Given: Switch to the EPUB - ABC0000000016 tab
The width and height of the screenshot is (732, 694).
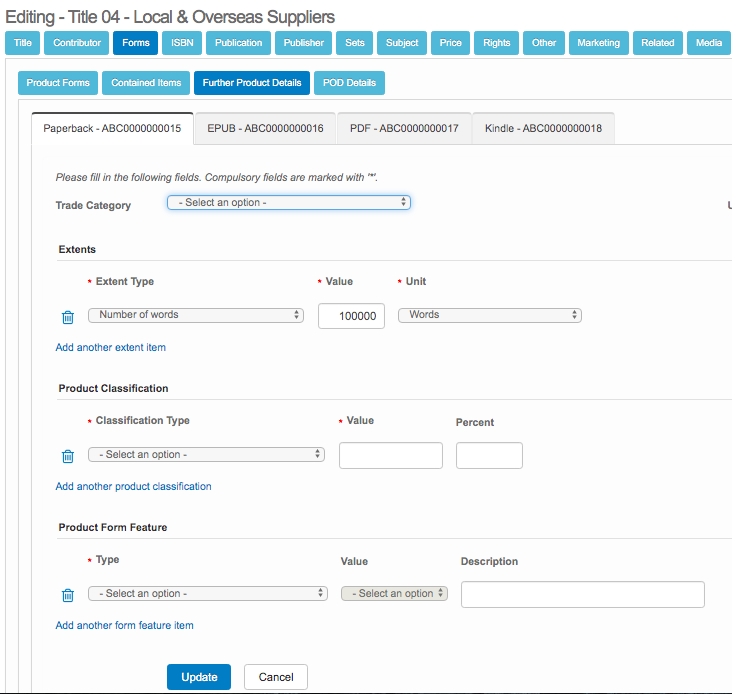Looking at the screenshot, I should pos(265,129).
